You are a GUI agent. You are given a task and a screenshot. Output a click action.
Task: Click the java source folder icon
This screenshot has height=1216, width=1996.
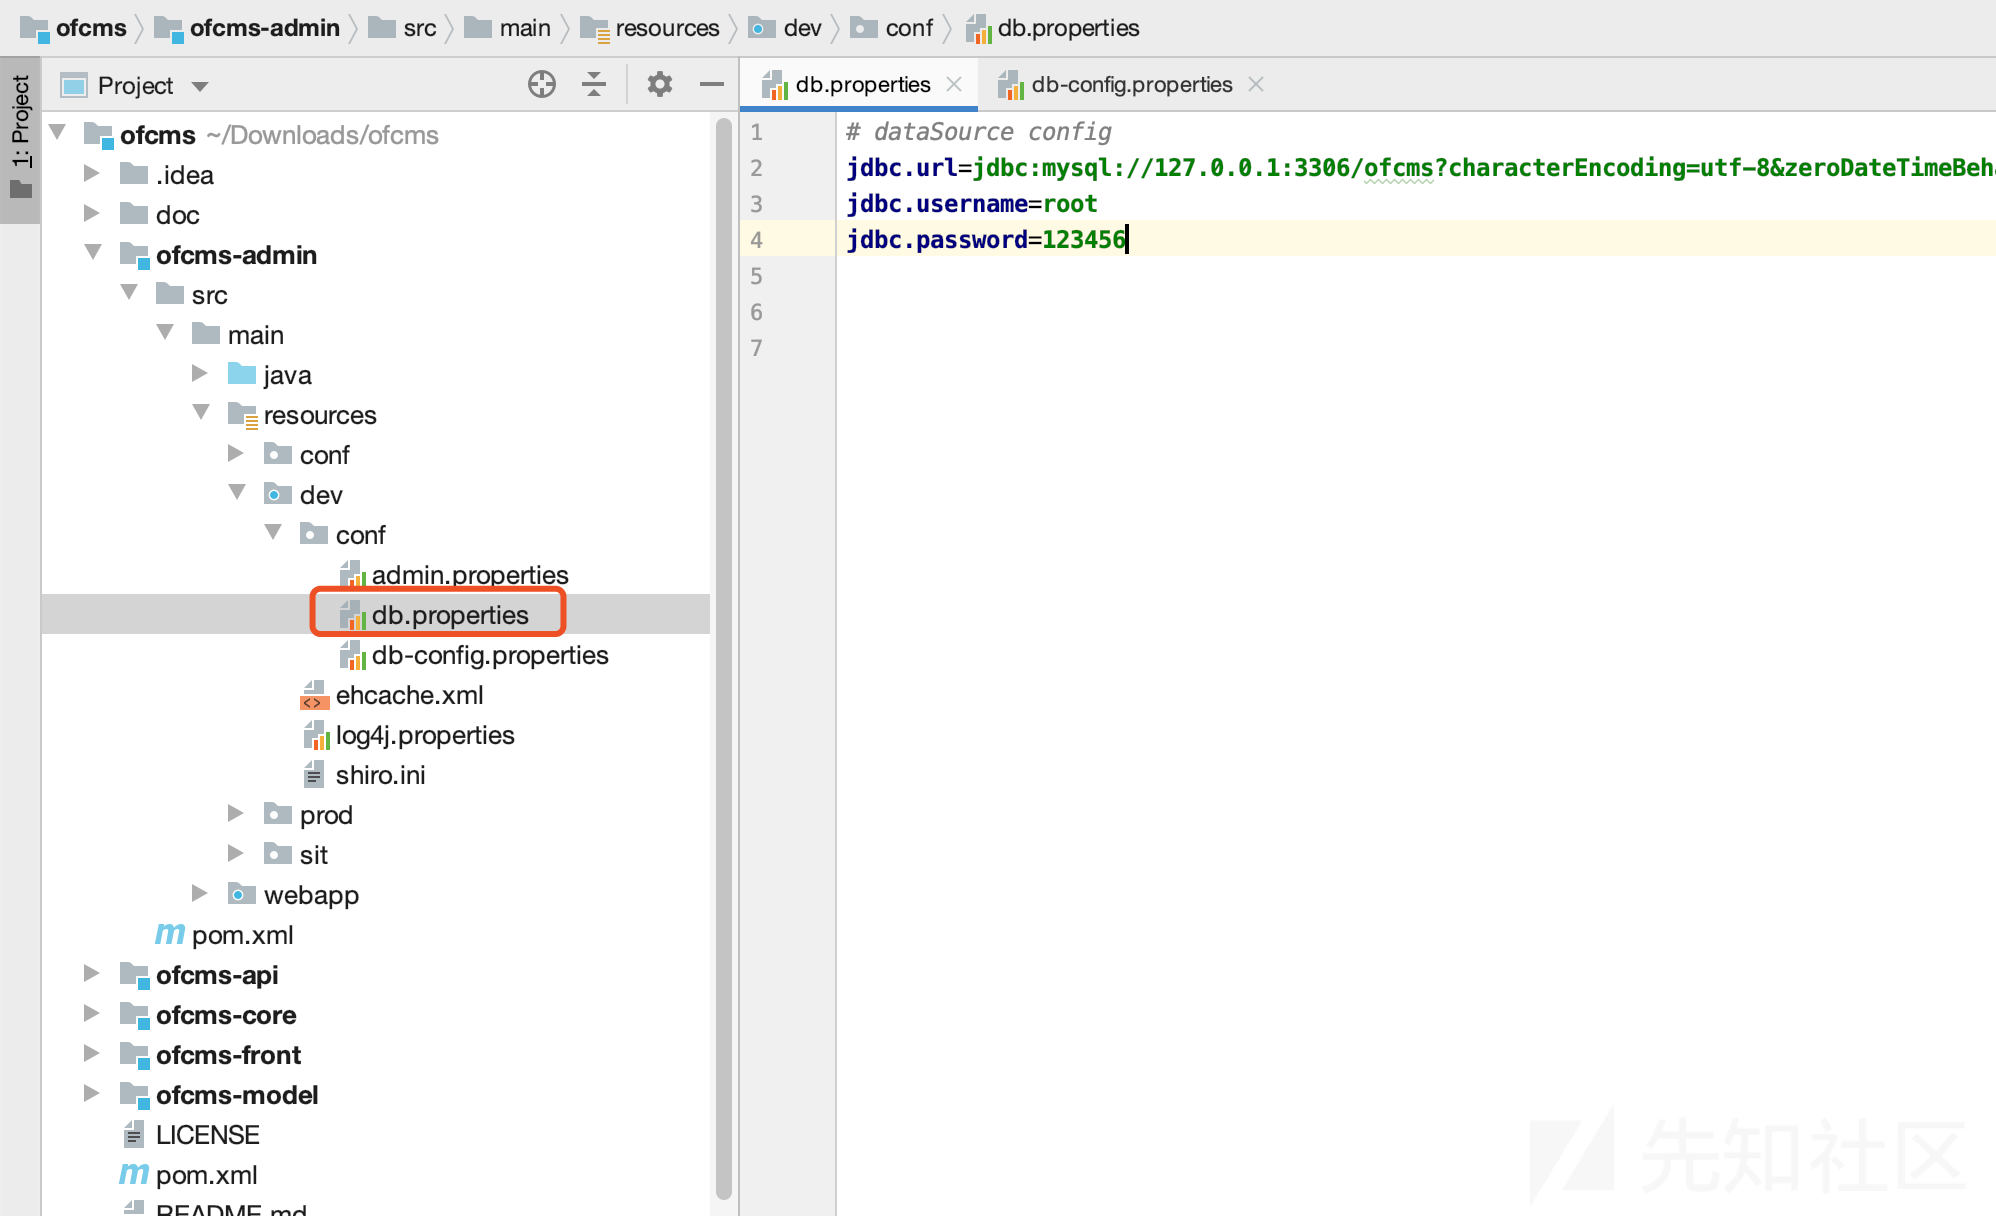pyautogui.click(x=242, y=374)
